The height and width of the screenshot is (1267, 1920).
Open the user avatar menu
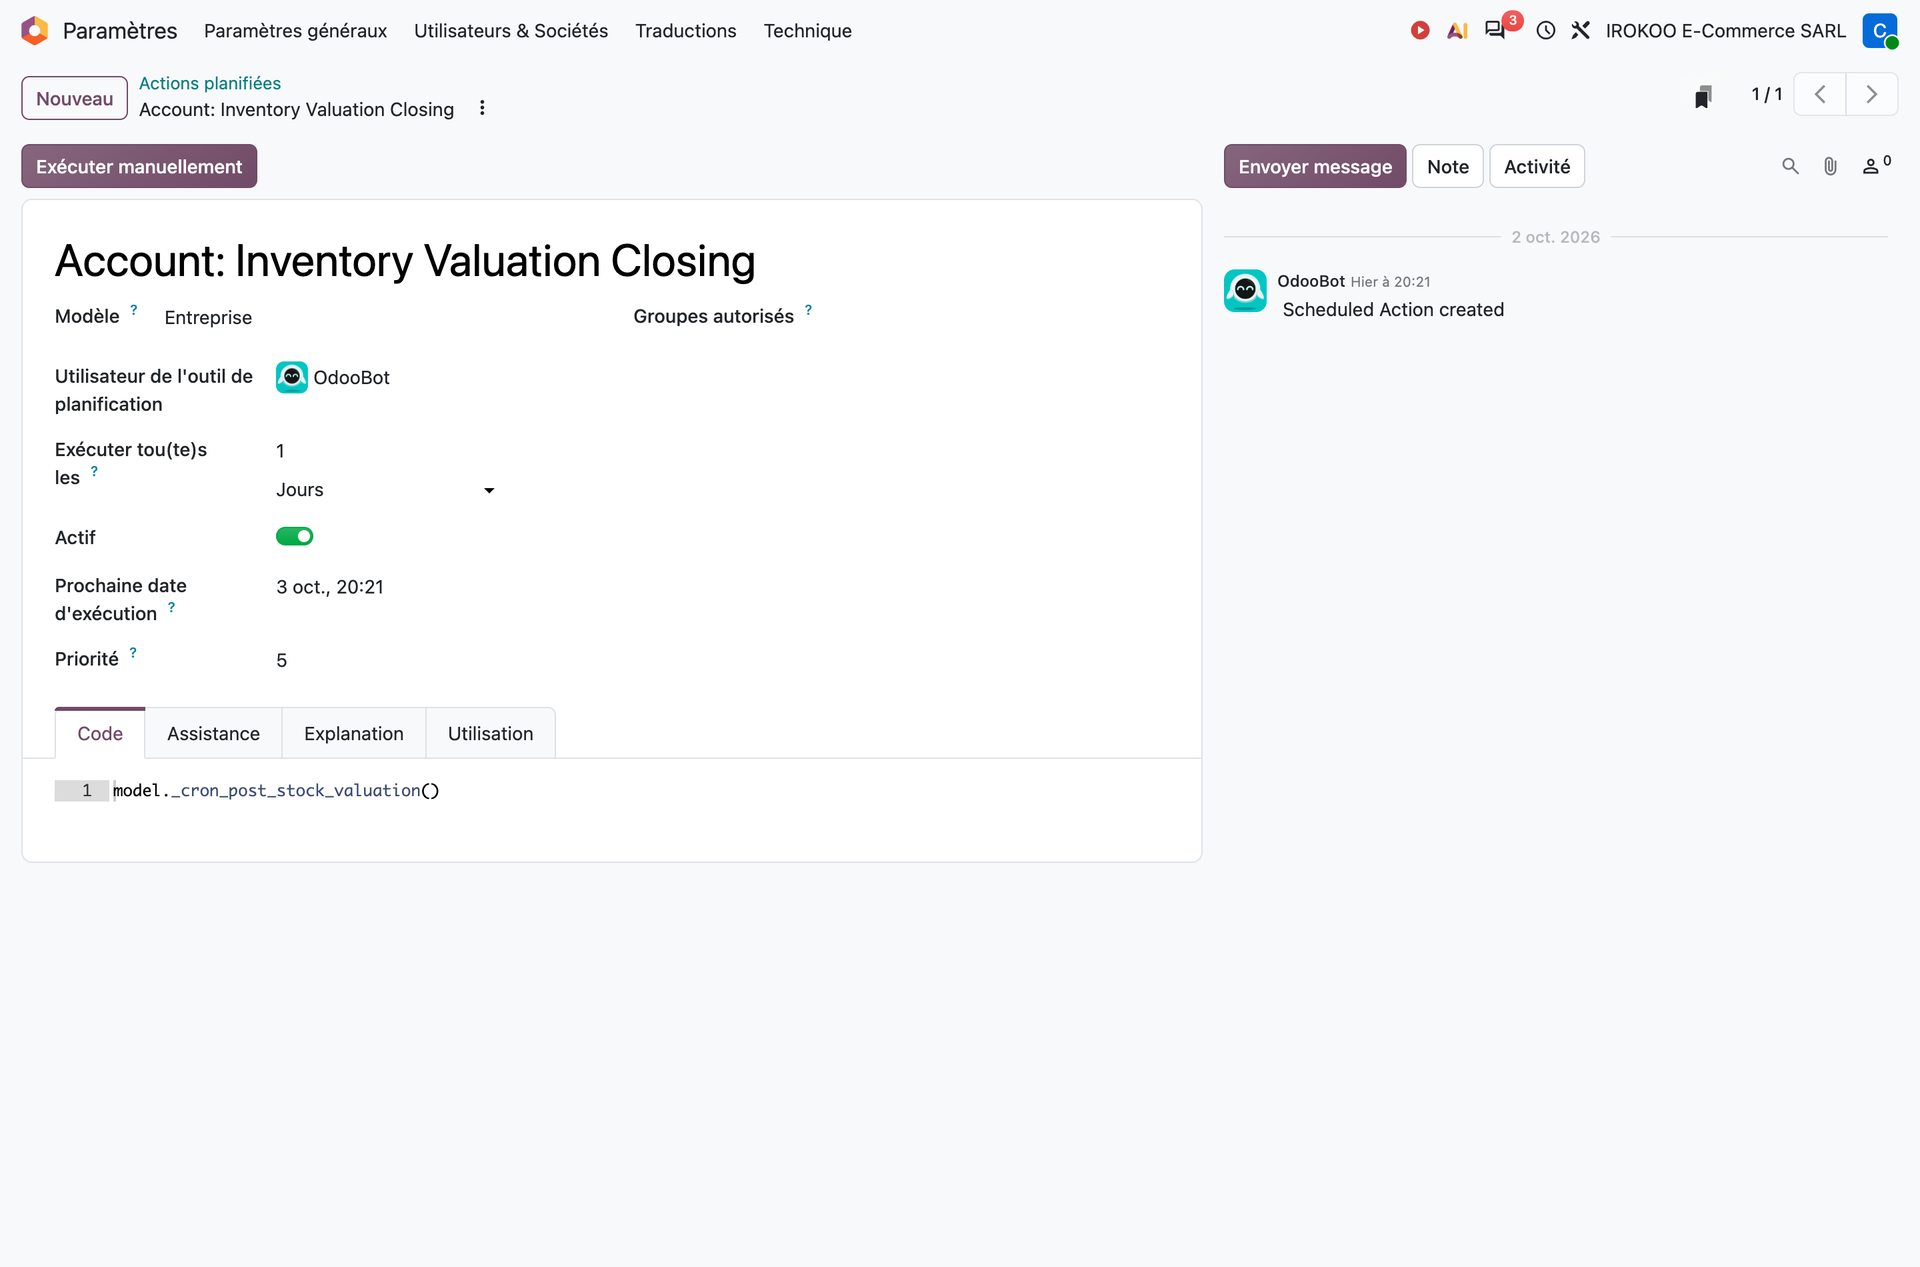[1880, 31]
